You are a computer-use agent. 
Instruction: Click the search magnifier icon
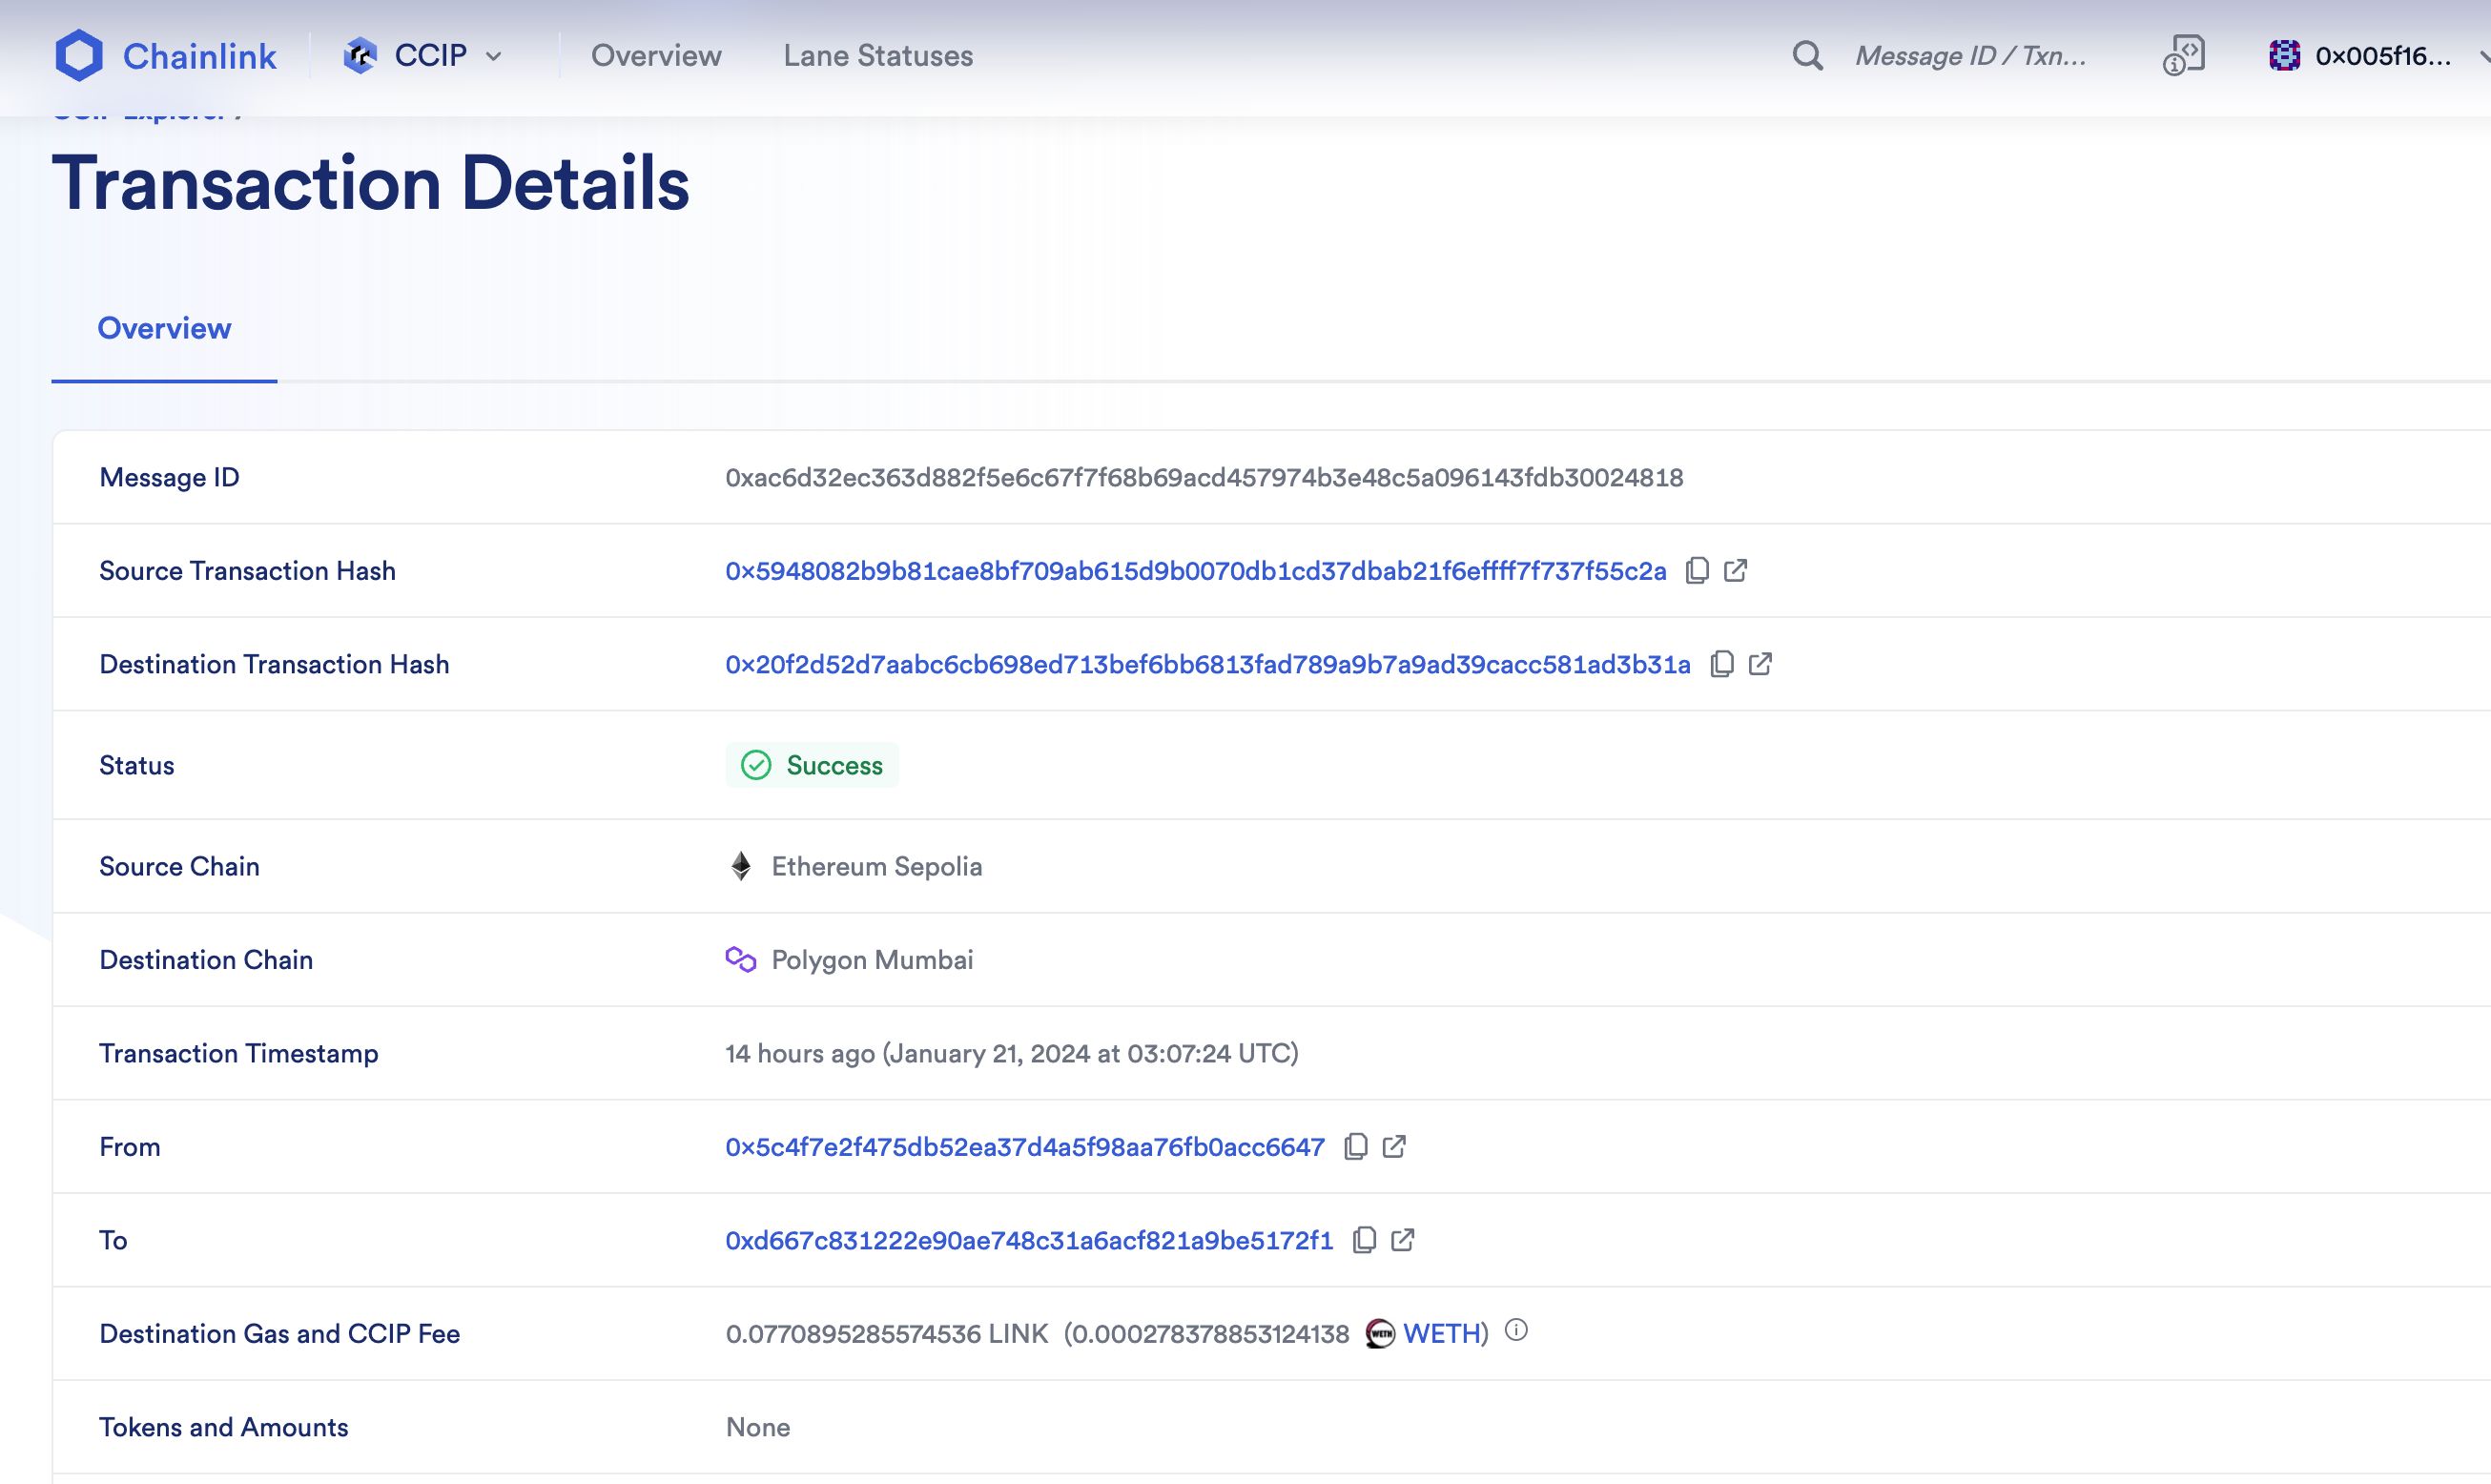(x=1807, y=55)
